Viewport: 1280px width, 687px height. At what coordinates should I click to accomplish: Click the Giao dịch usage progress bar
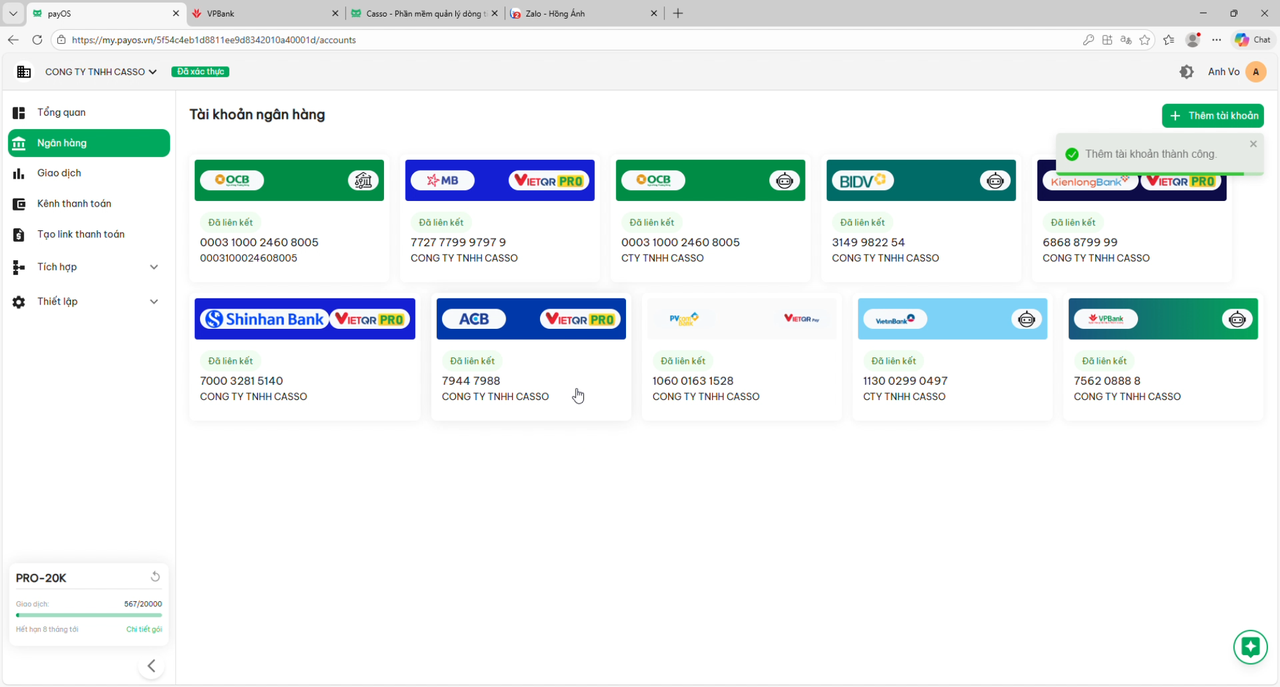[x=88, y=614]
